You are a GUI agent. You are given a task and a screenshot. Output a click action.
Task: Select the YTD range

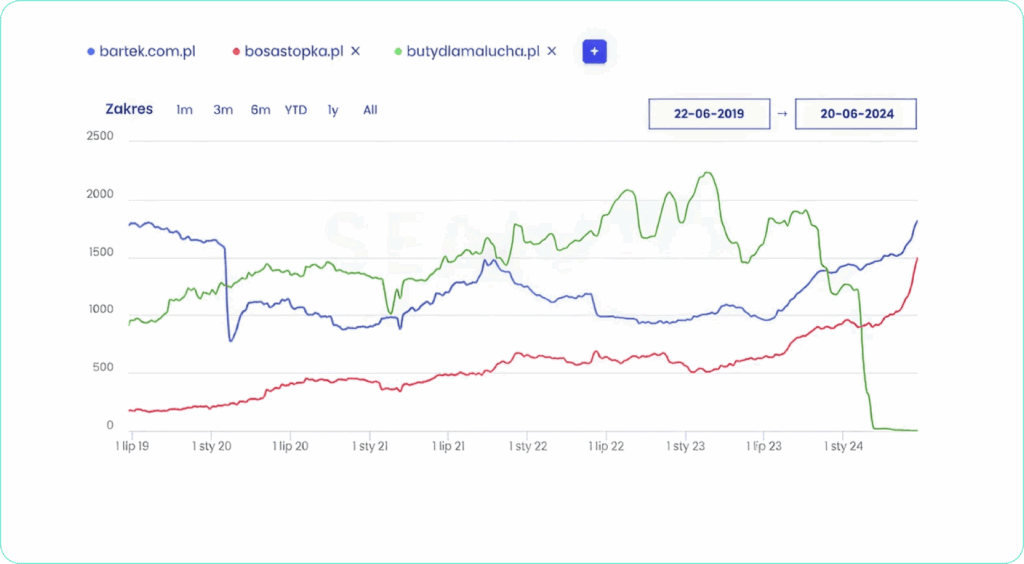296,110
